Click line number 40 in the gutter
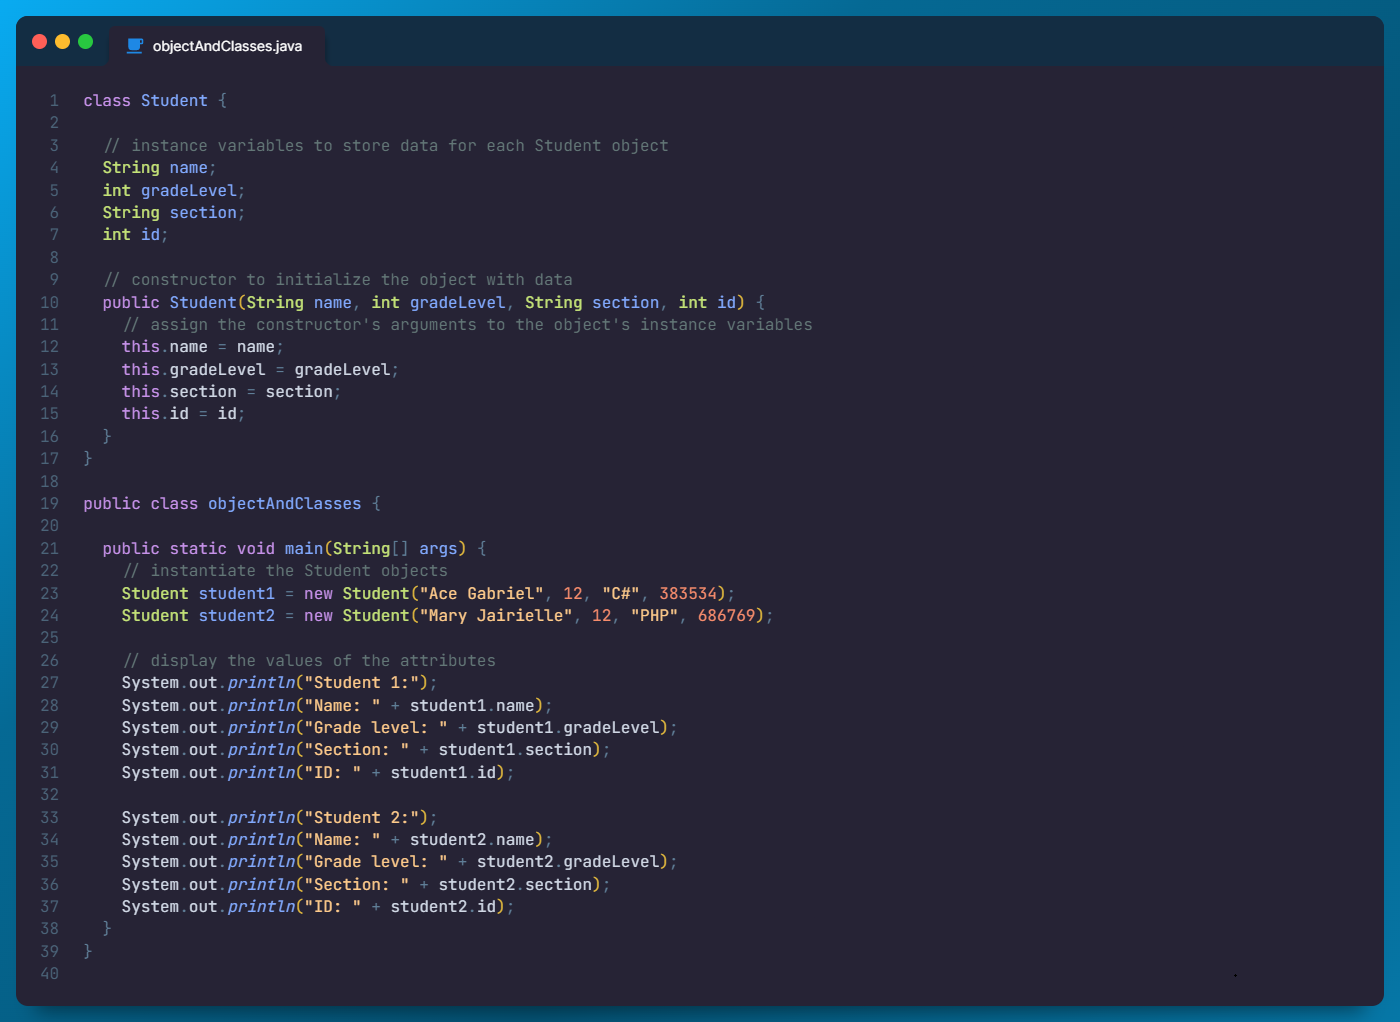The height and width of the screenshot is (1022, 1400). point(50,974)
